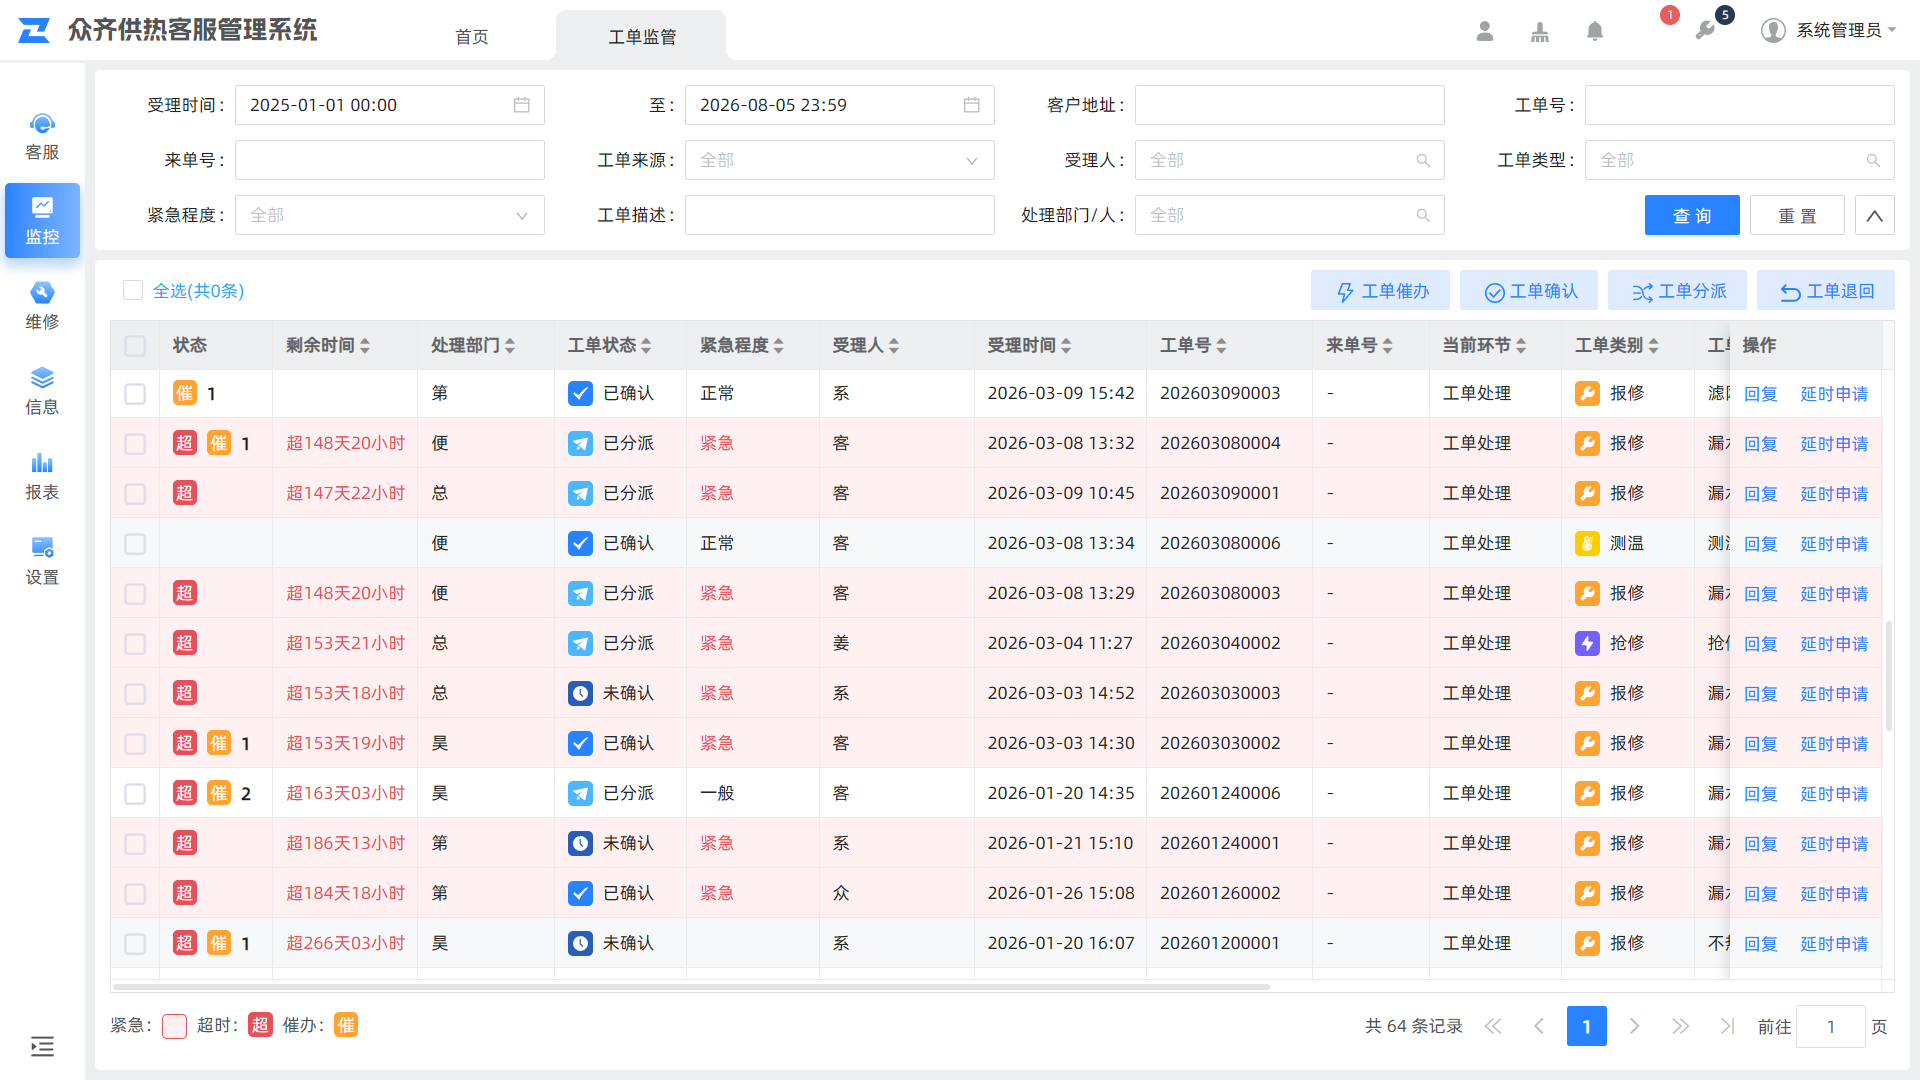Go to next page arrow
Viewport: 1920px width, 1080px height.
point(1634,1026)
